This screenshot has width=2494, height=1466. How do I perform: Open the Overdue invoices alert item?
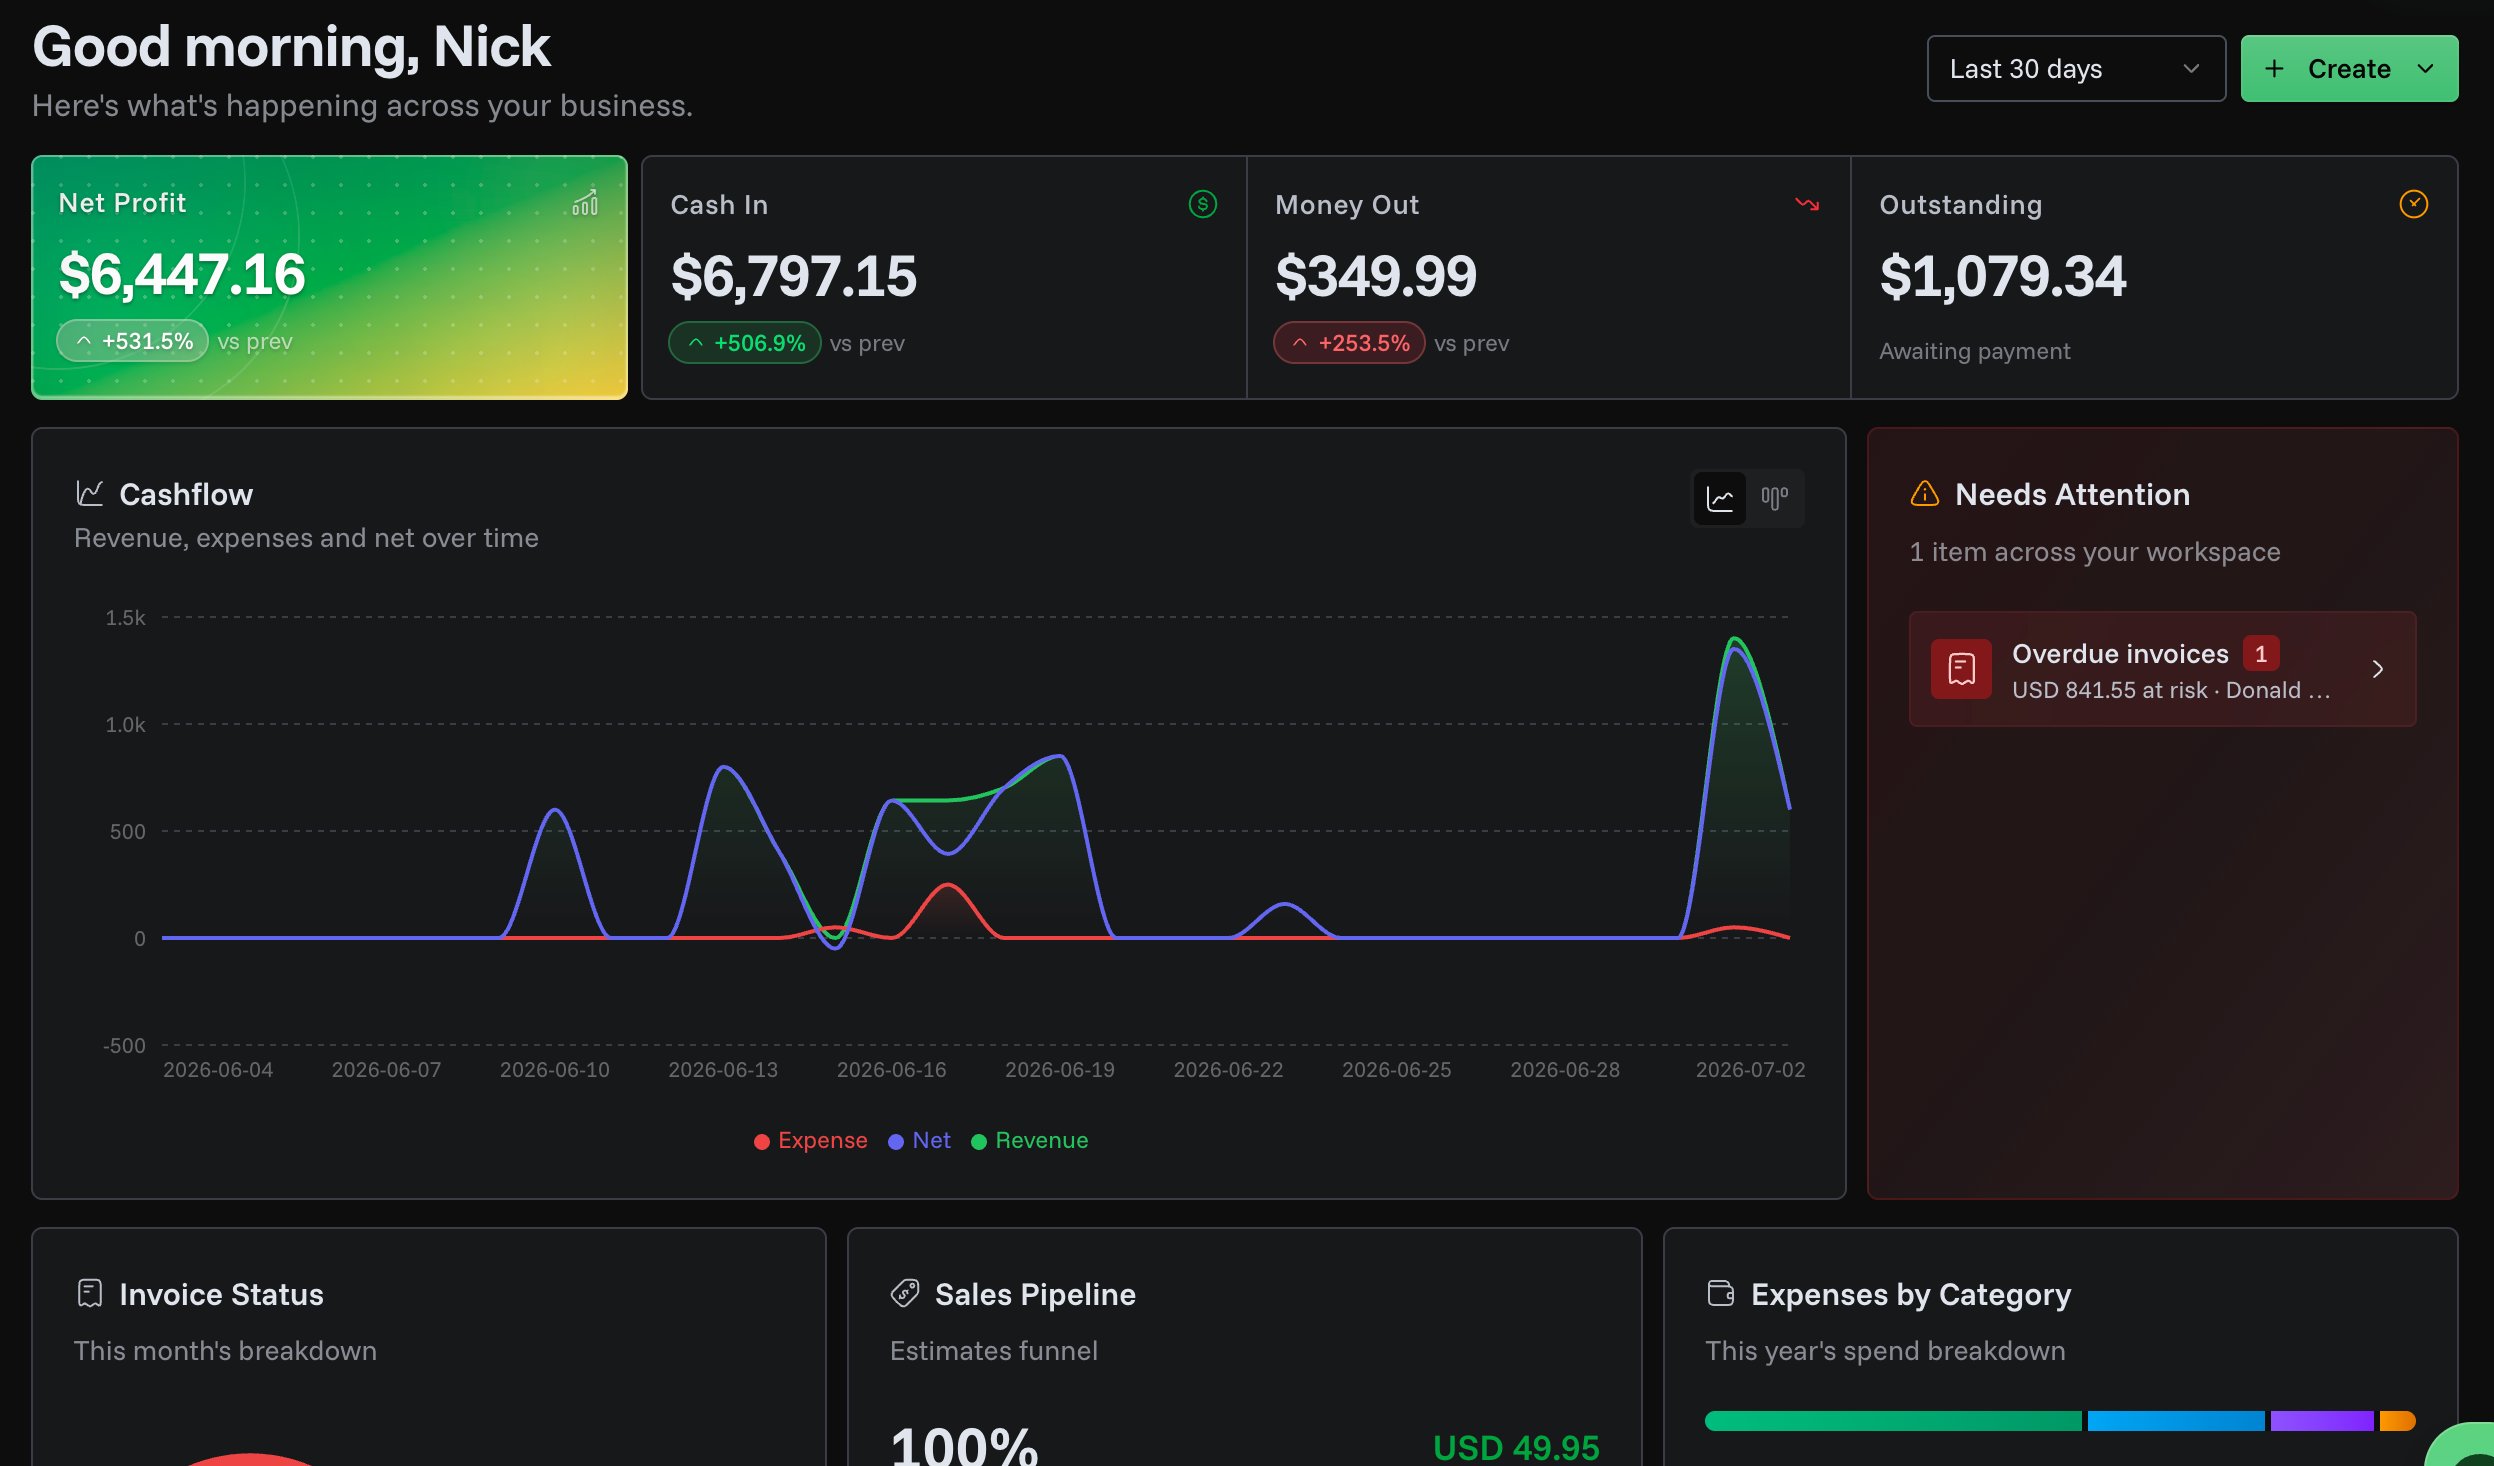click(x=2162, y=669)
